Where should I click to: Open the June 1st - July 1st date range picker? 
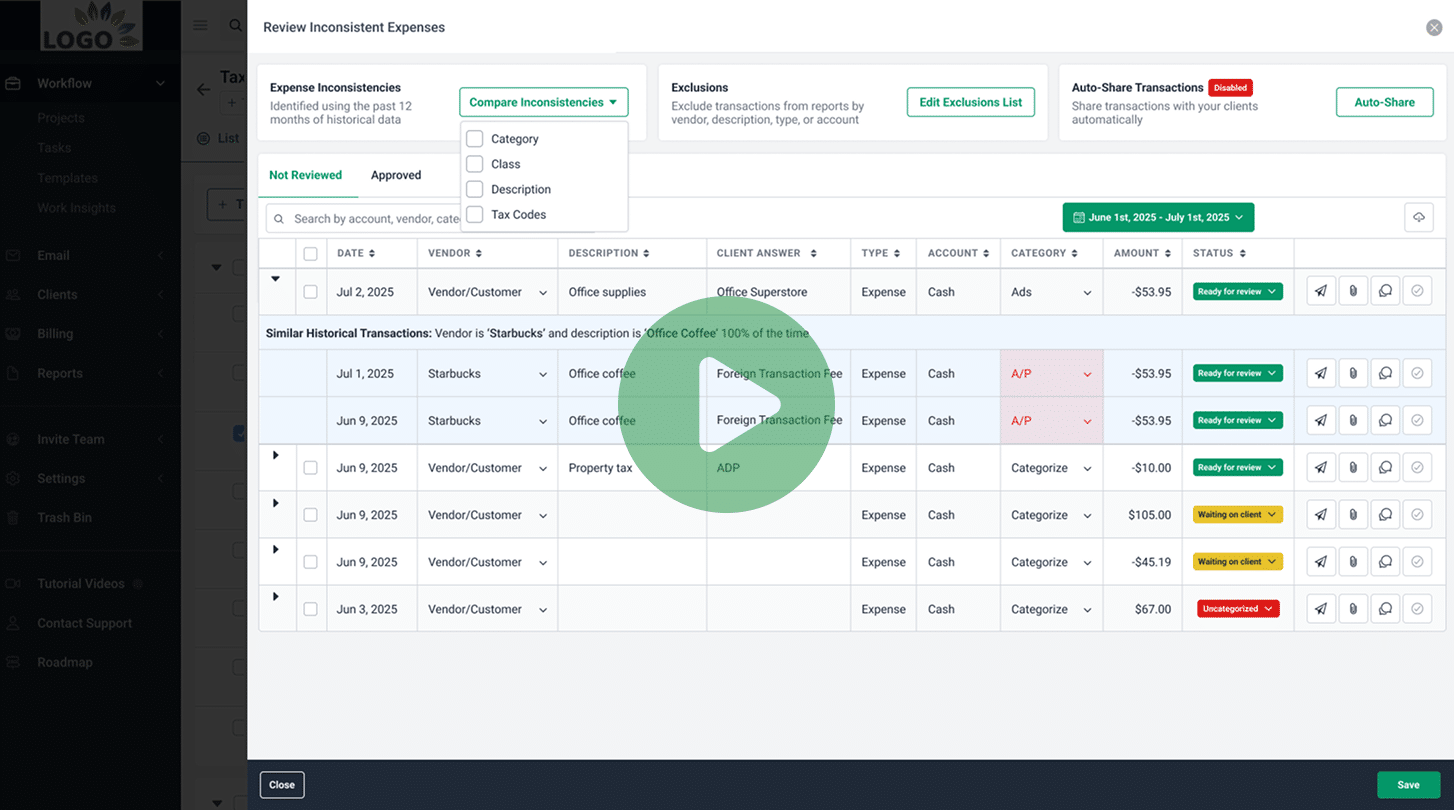(1157, 218)
